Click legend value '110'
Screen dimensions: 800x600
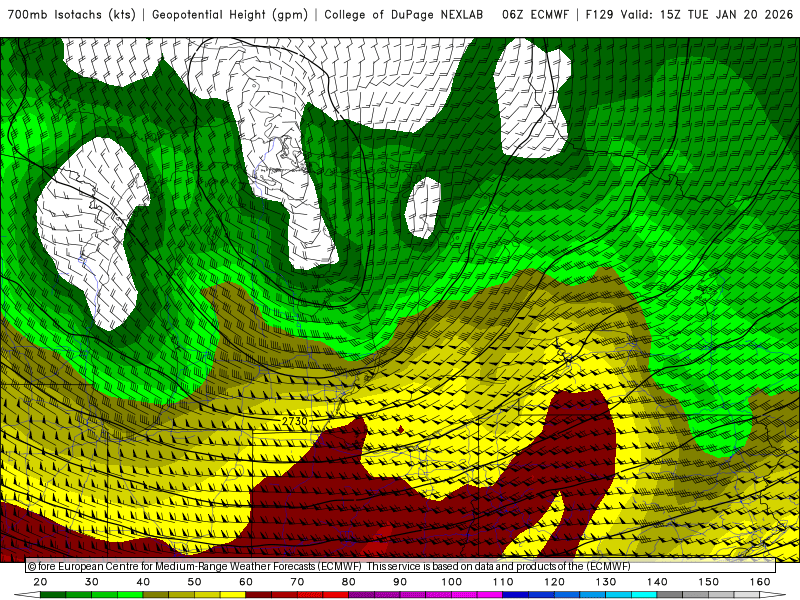click(503, 582)
